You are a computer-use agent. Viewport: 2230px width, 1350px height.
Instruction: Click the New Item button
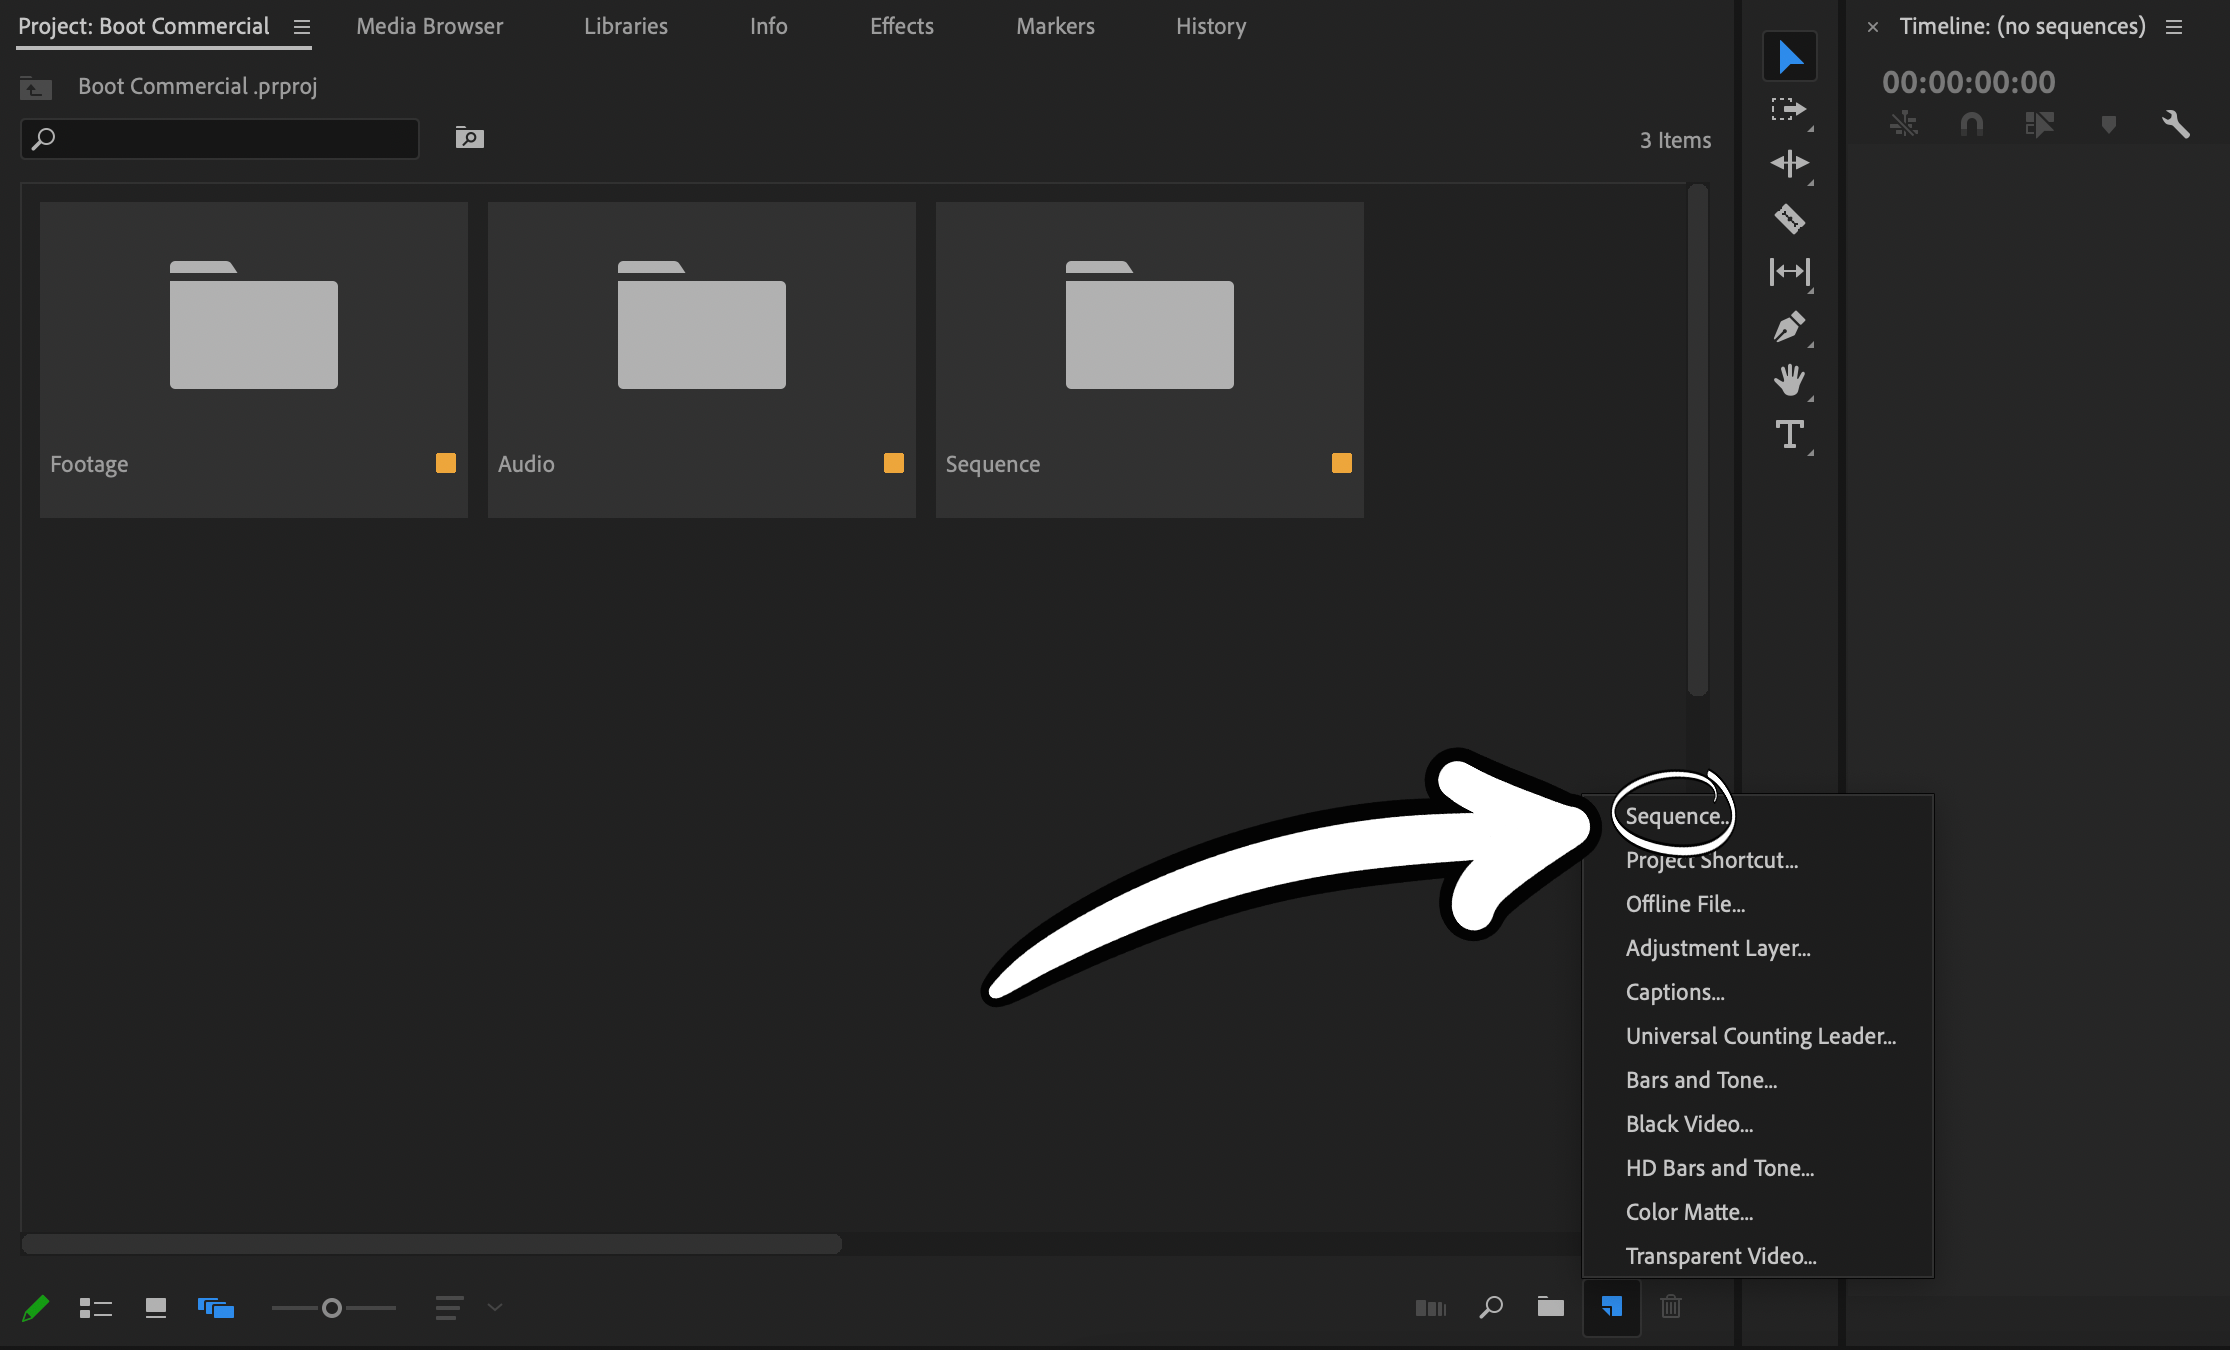1611,1307
